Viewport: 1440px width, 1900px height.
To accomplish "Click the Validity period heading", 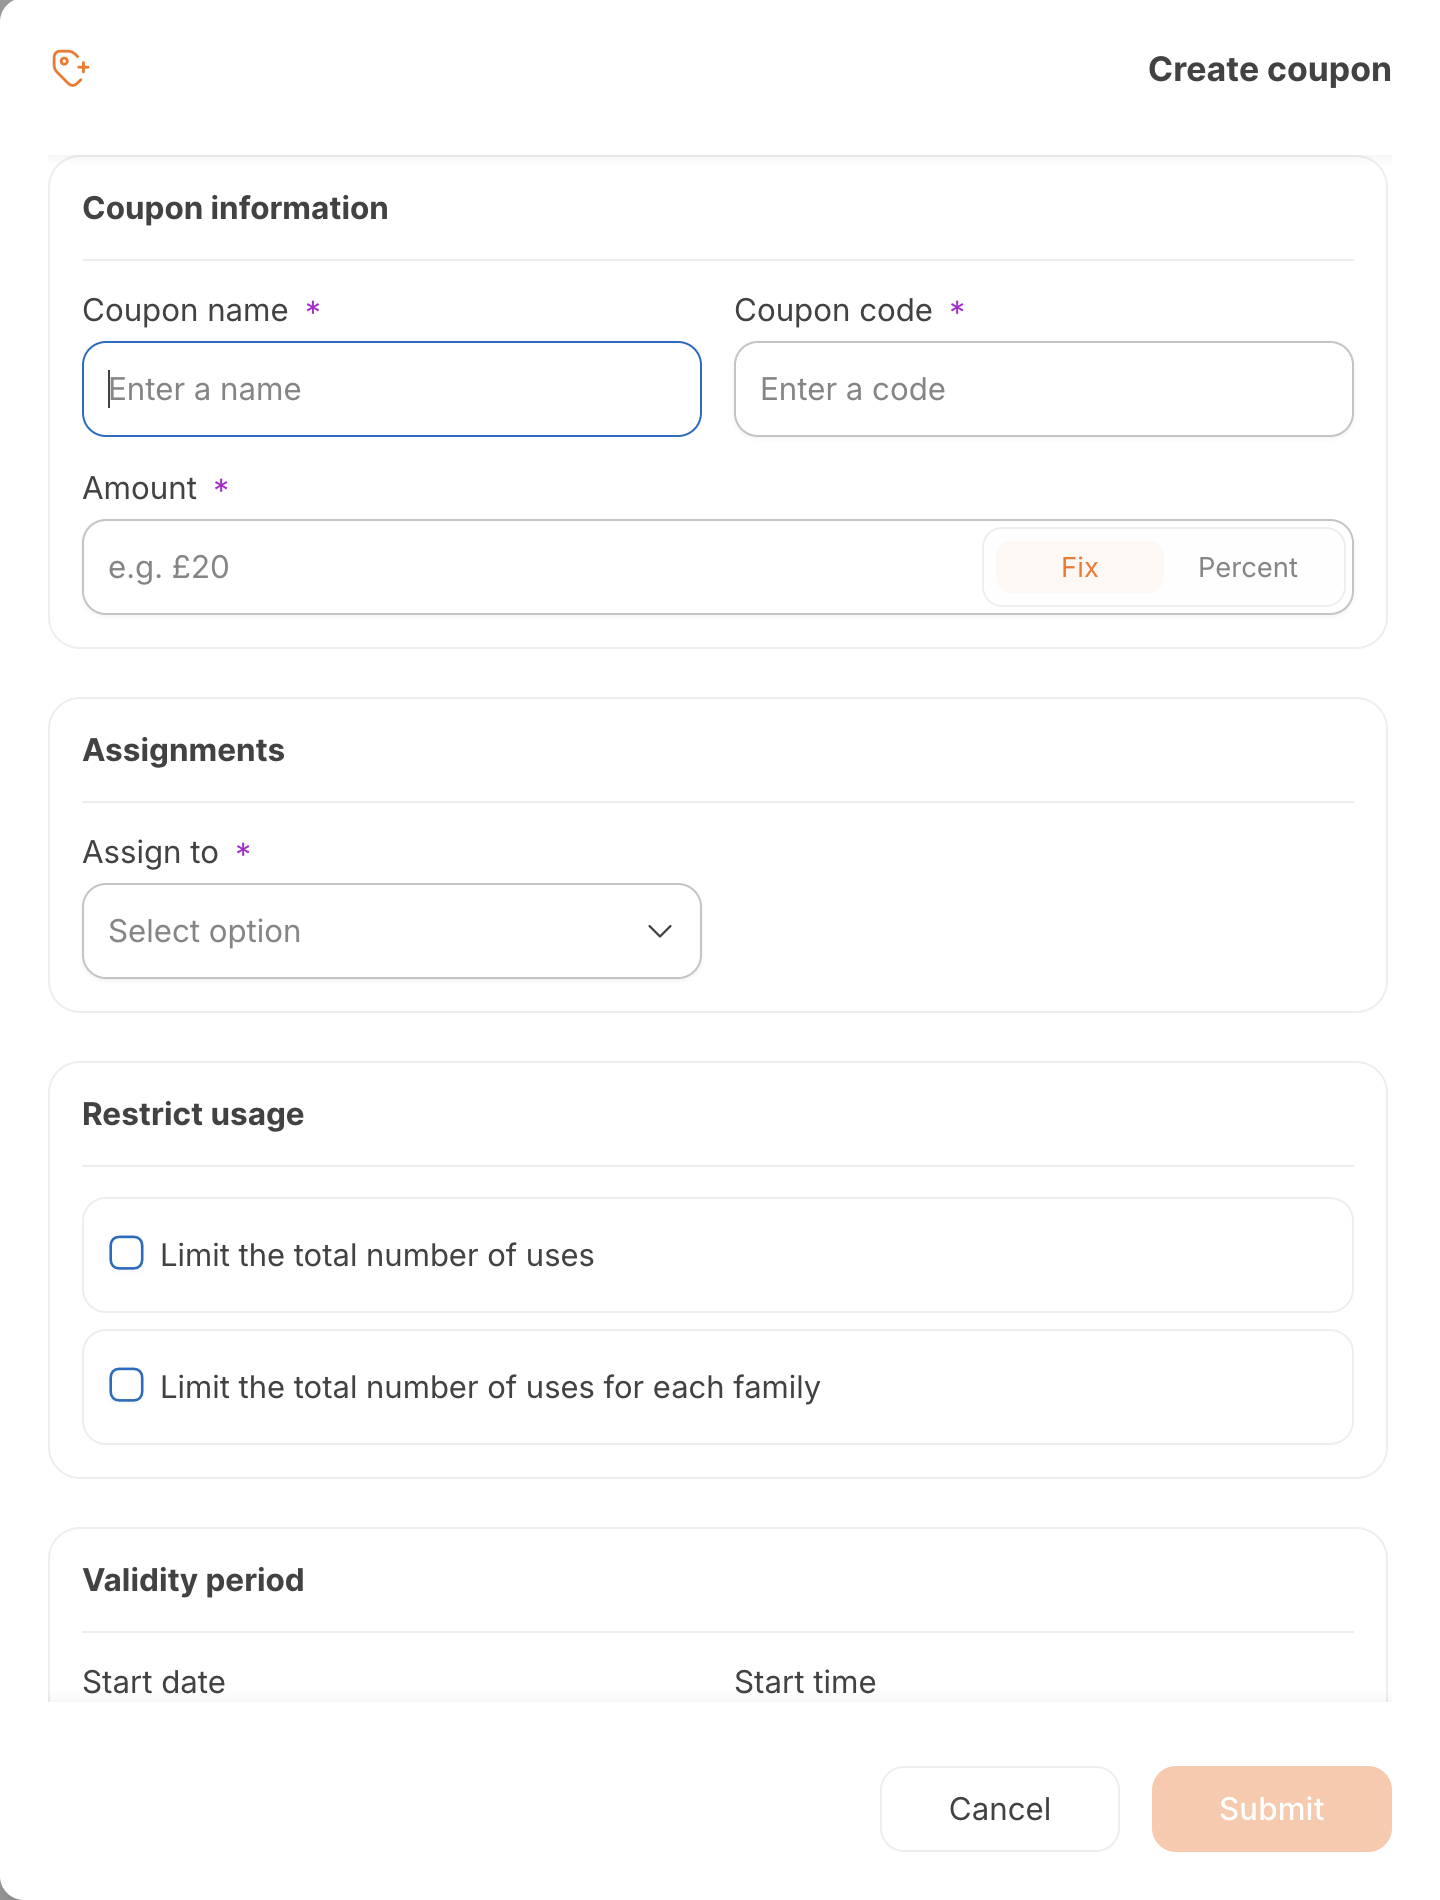I will (193, 1580).
